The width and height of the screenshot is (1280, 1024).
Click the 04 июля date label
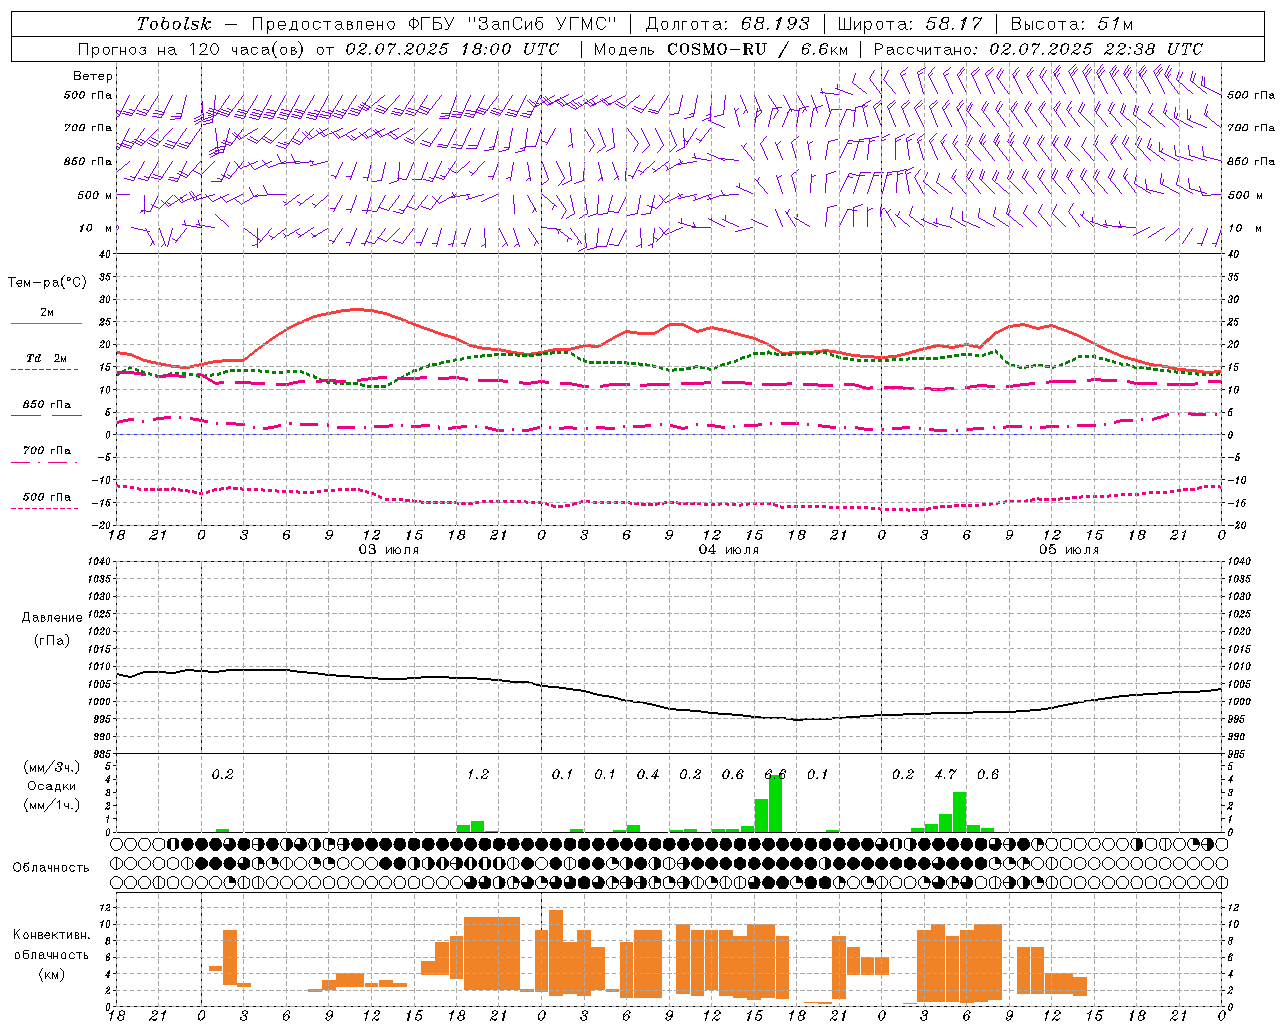tap(729, 550)
